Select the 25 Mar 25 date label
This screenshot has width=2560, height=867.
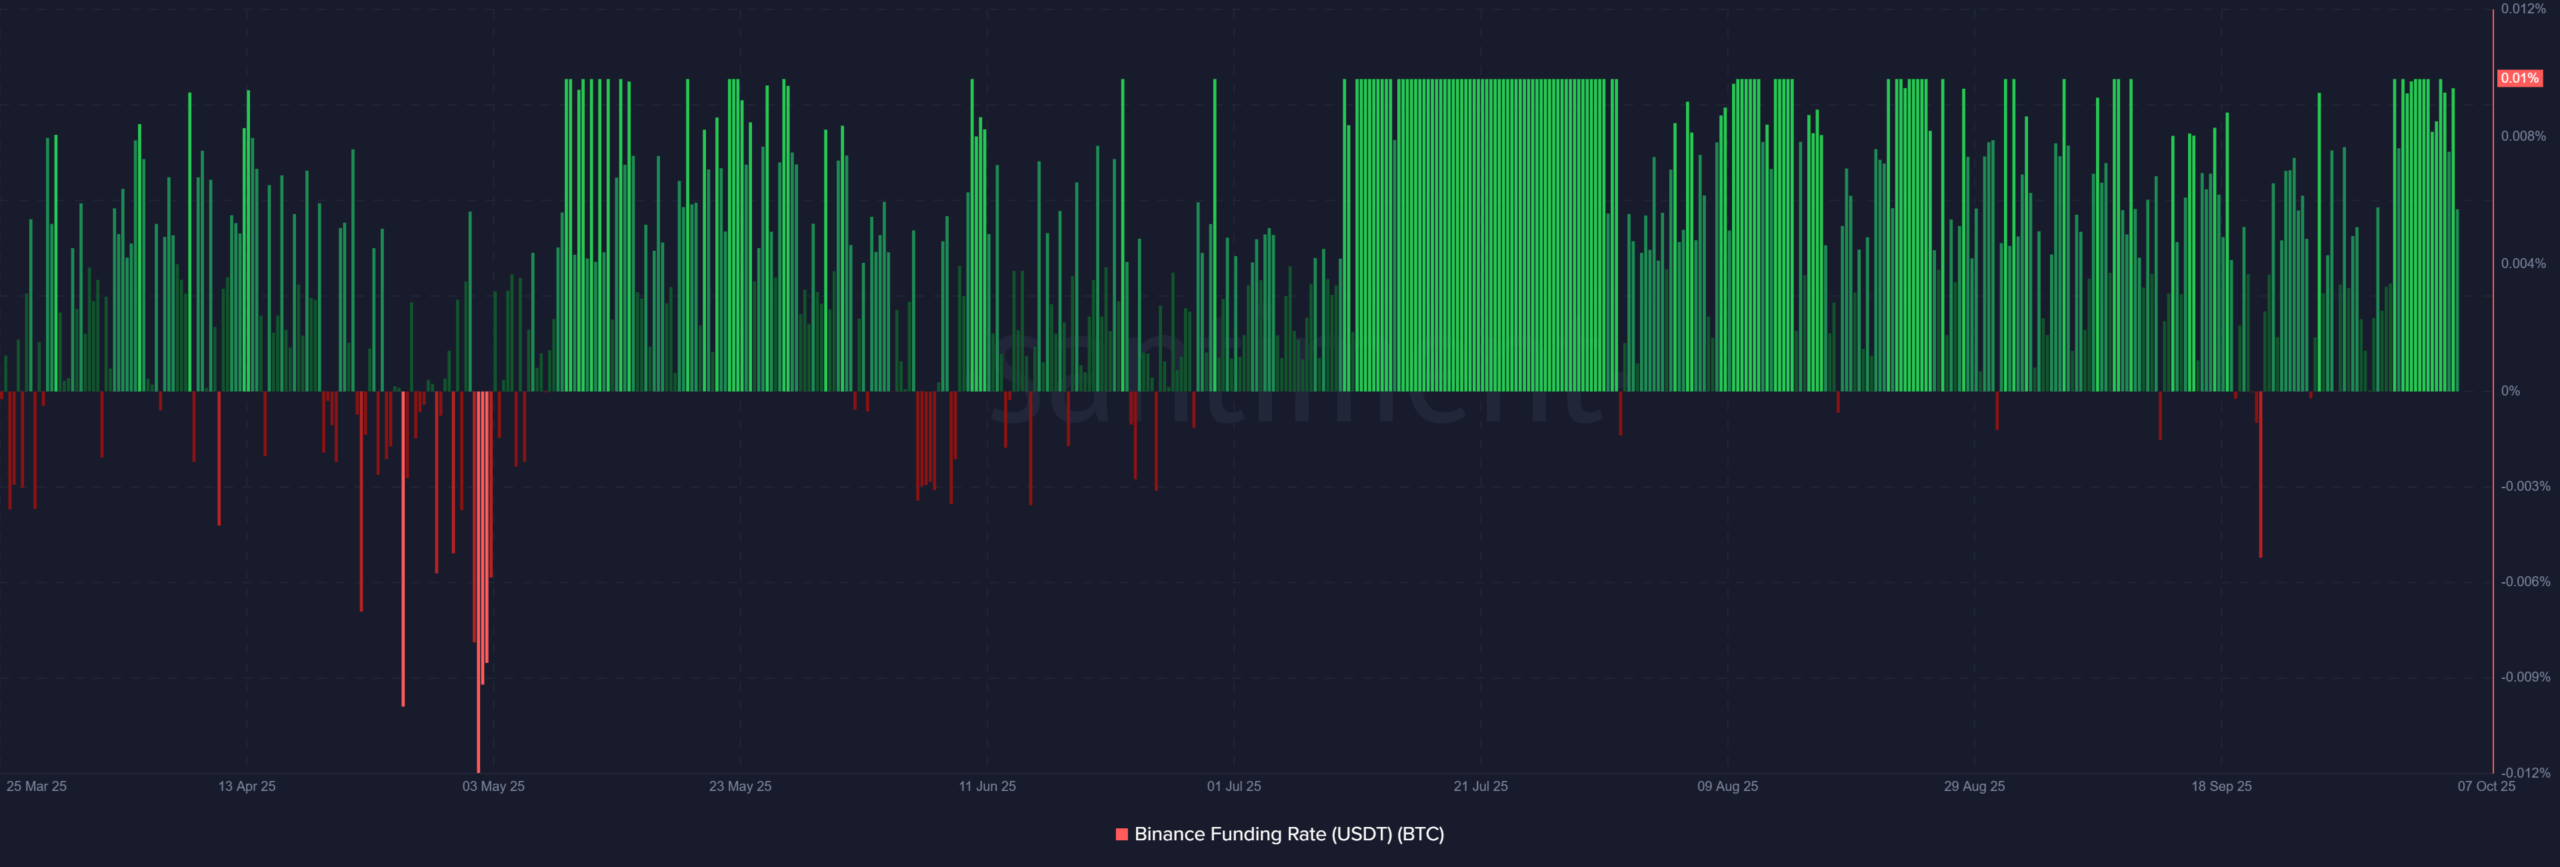pyautogui.click(x=37, y=786)
